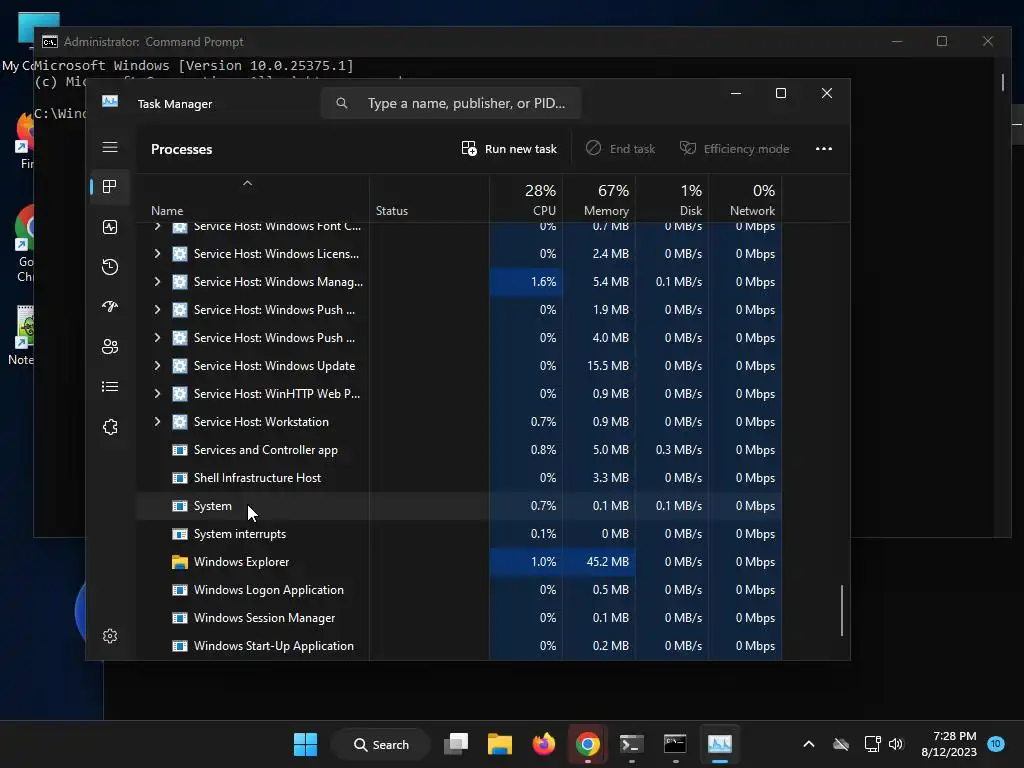The image size is (1024, 768).
Task: Switch to Chrome on the taskbar
Action: coord(588,744)
